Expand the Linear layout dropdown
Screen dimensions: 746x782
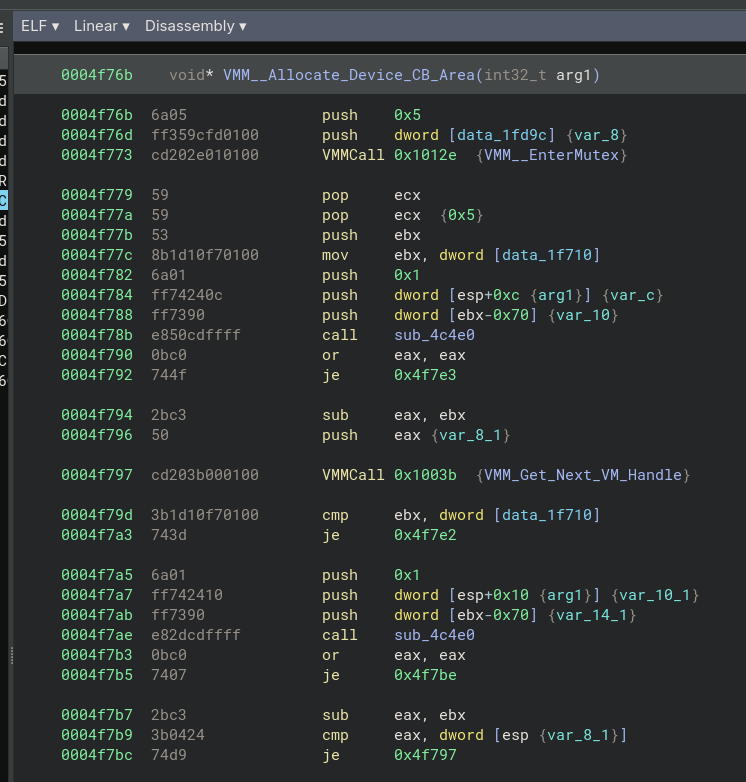click(101, 26)
